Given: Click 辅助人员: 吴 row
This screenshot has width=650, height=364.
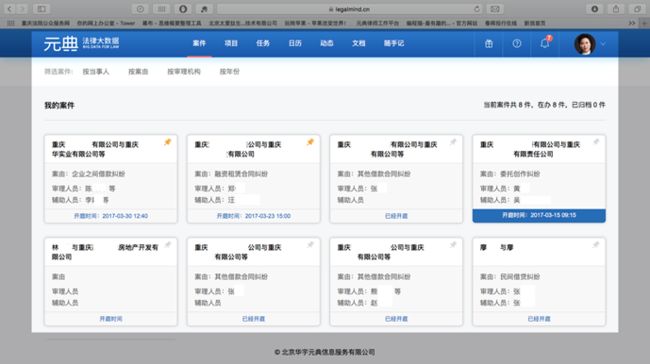Looking at the screenshot, I should [500, 200].
